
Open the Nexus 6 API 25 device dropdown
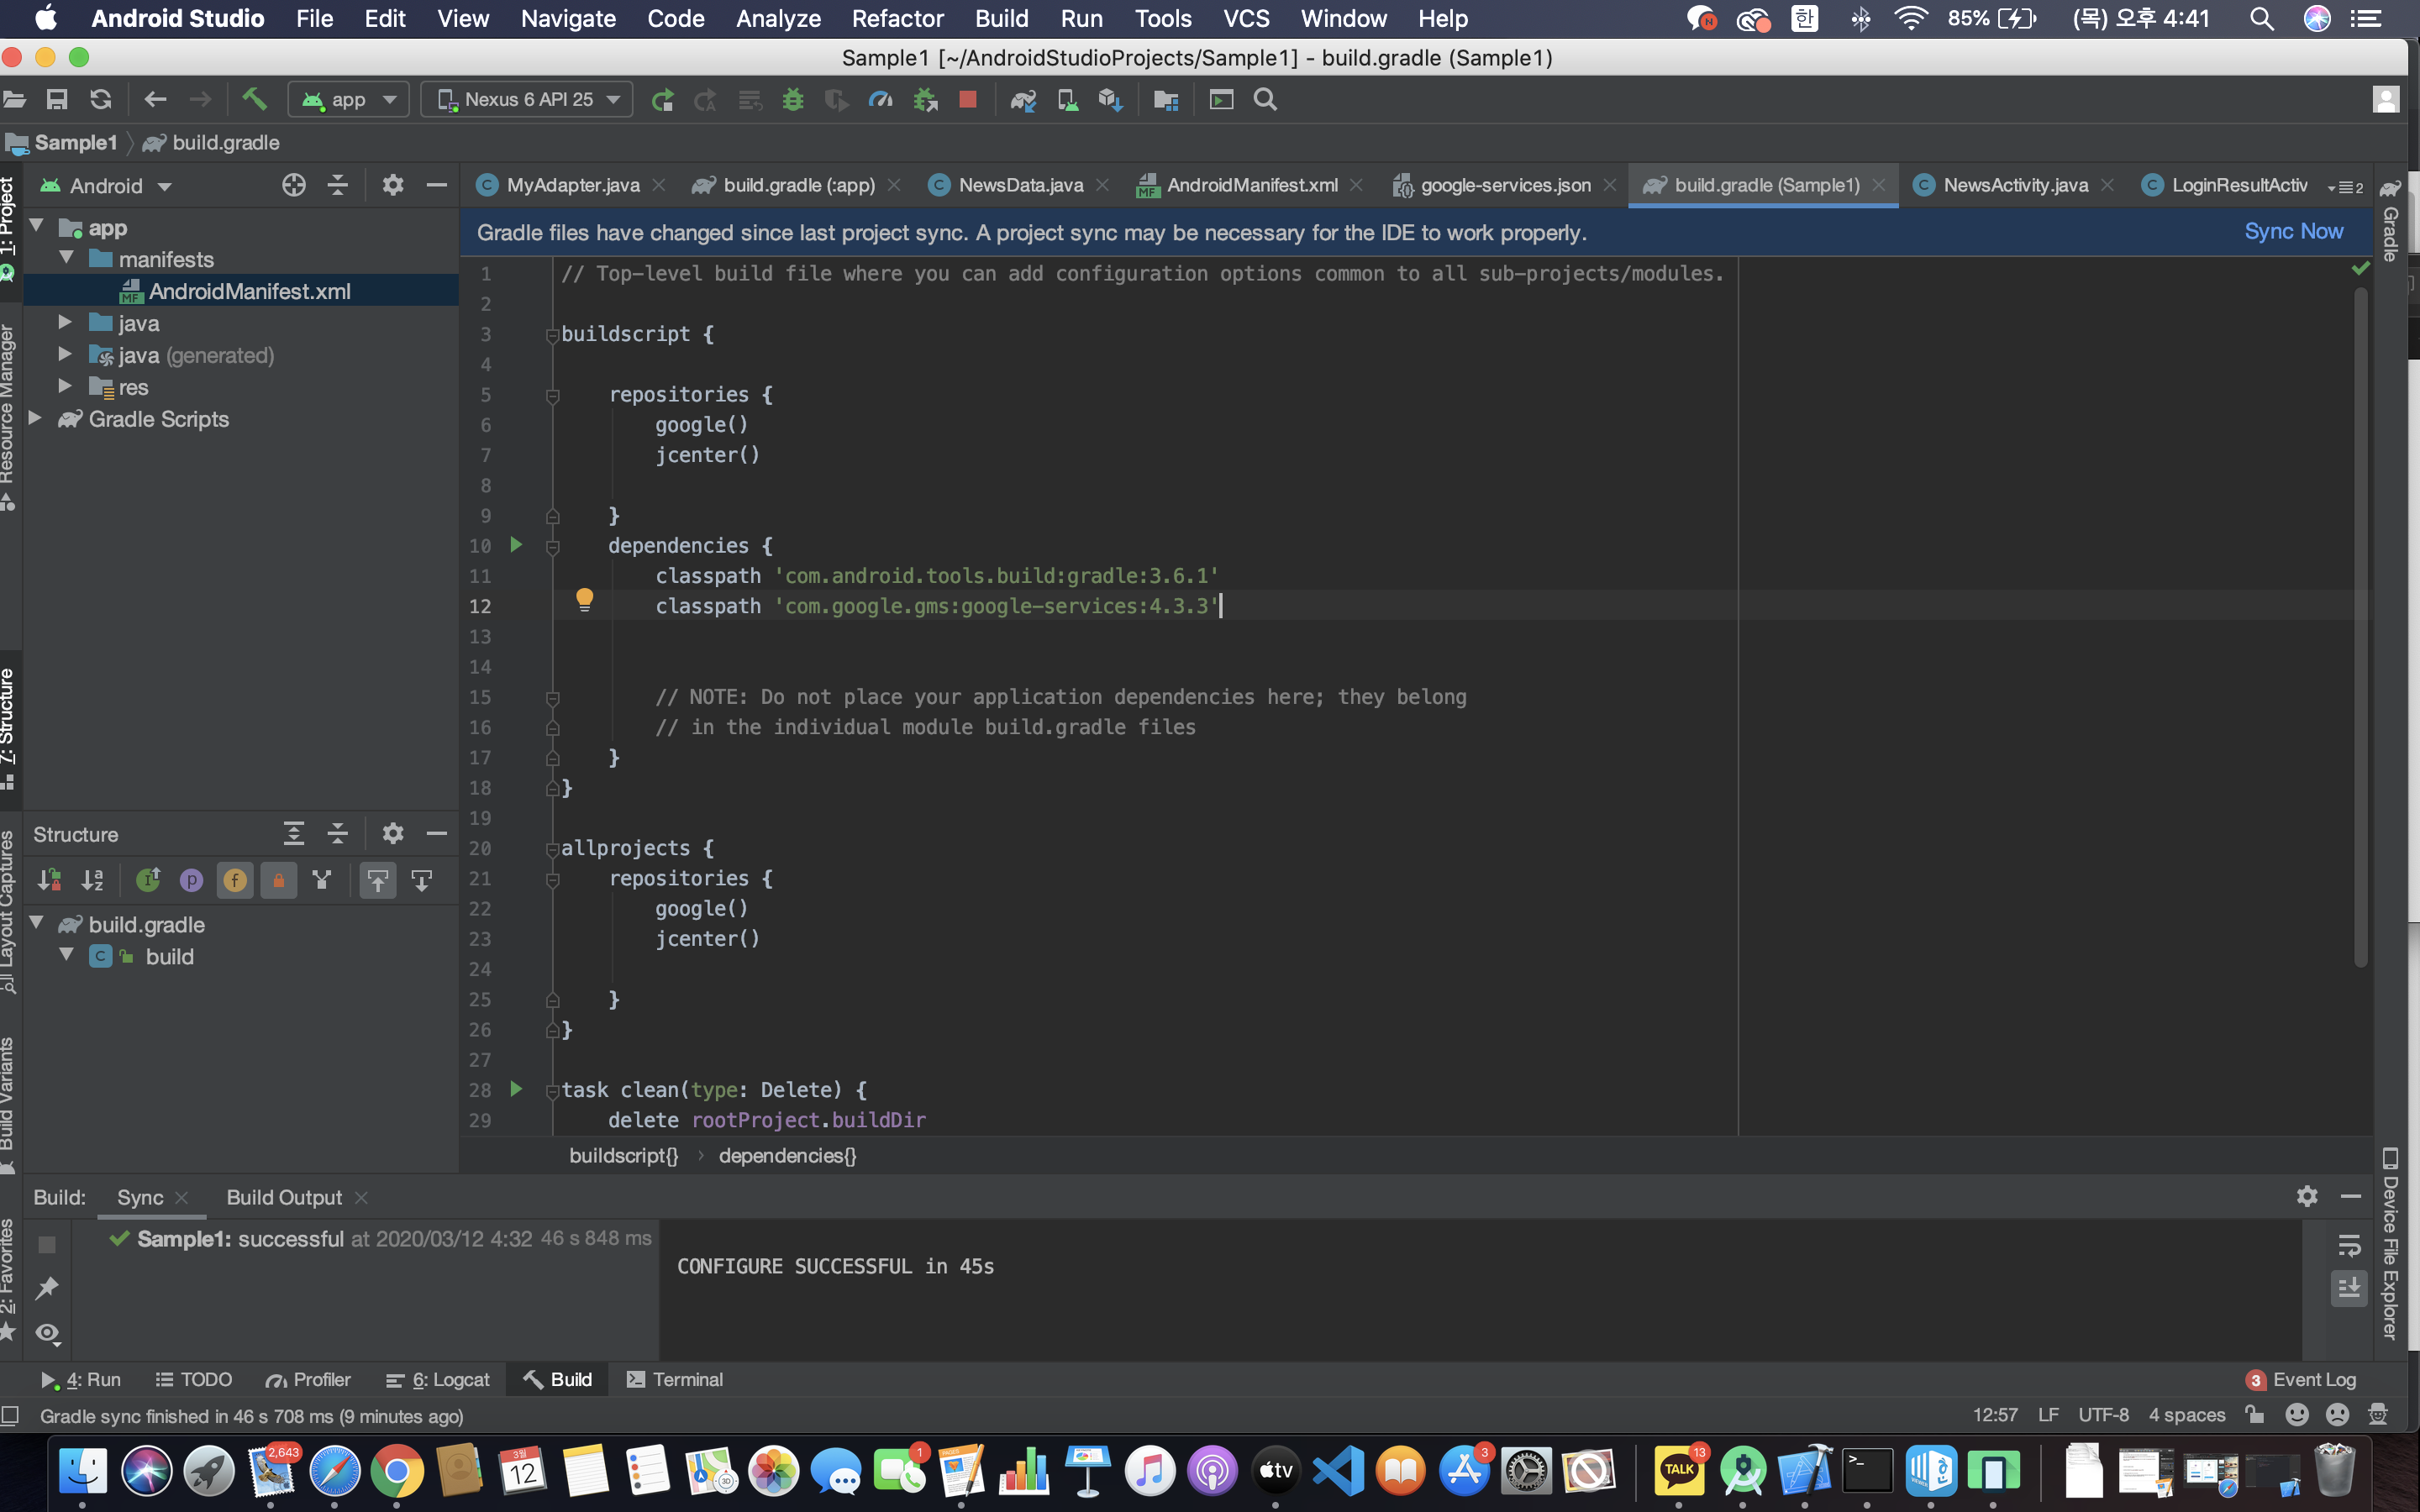527,99
